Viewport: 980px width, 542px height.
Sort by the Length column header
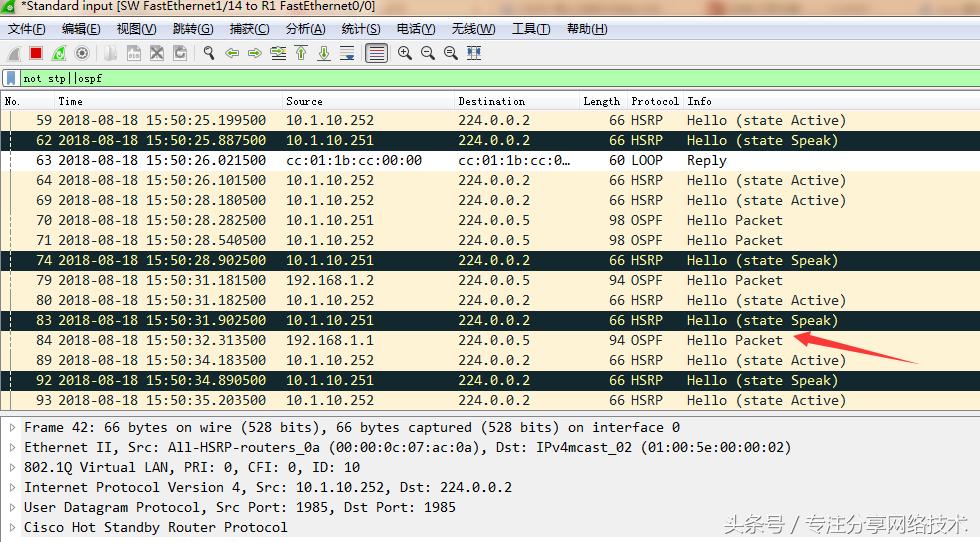[602, 101]
